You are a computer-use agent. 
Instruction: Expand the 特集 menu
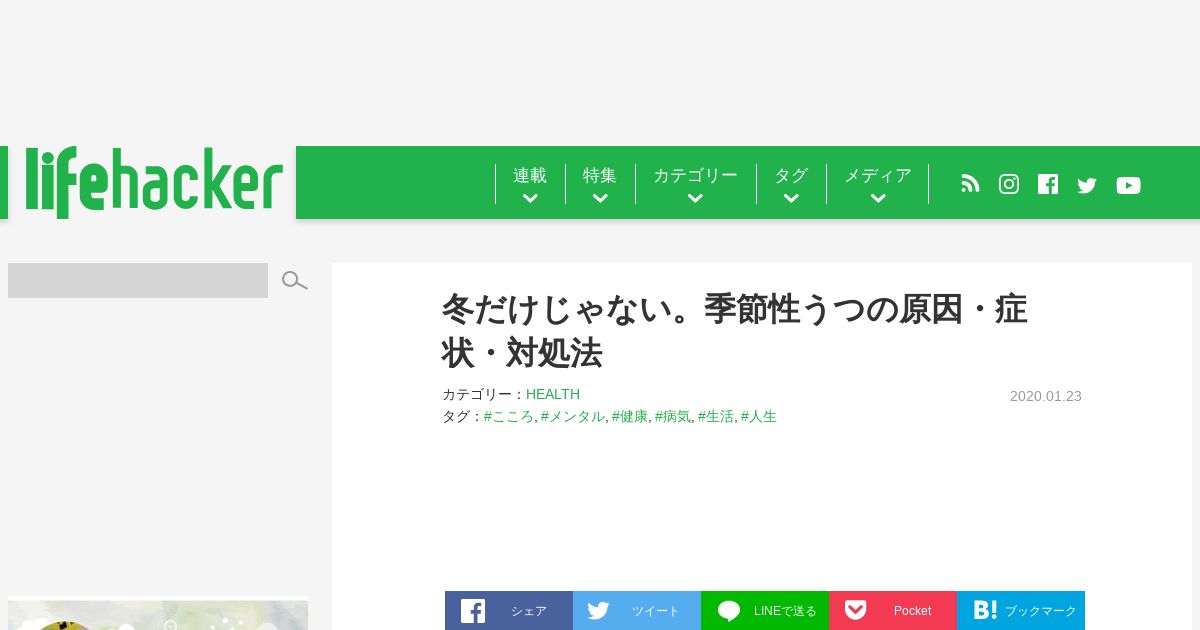click(600, 184)
